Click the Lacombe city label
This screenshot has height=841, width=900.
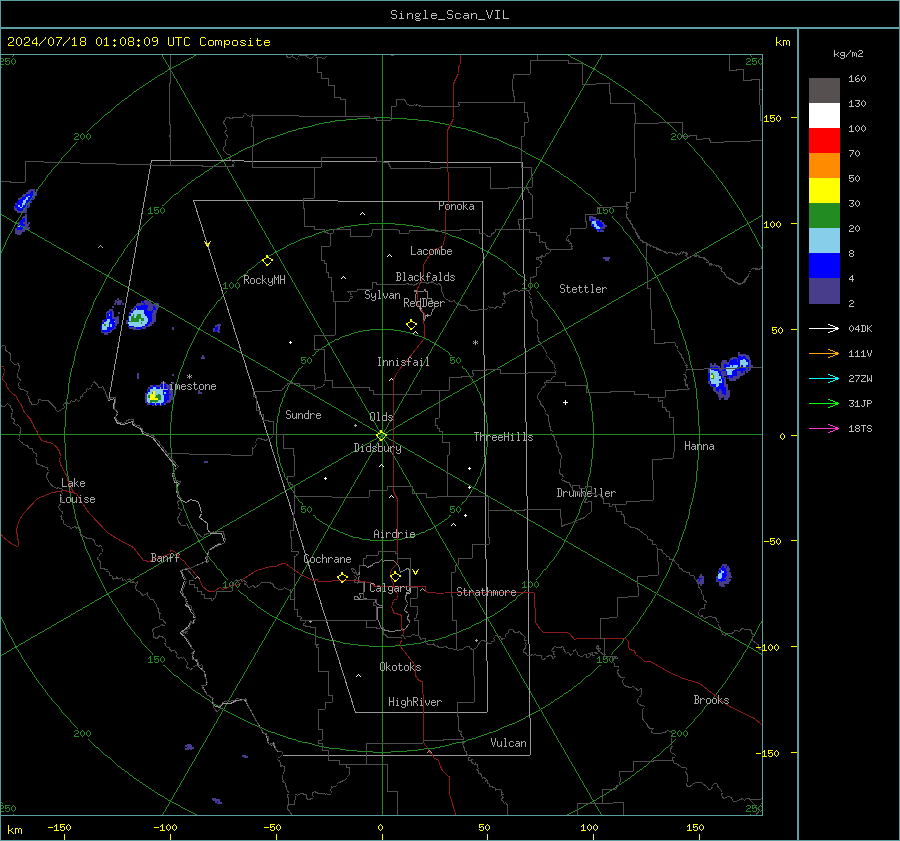point(431,251)
